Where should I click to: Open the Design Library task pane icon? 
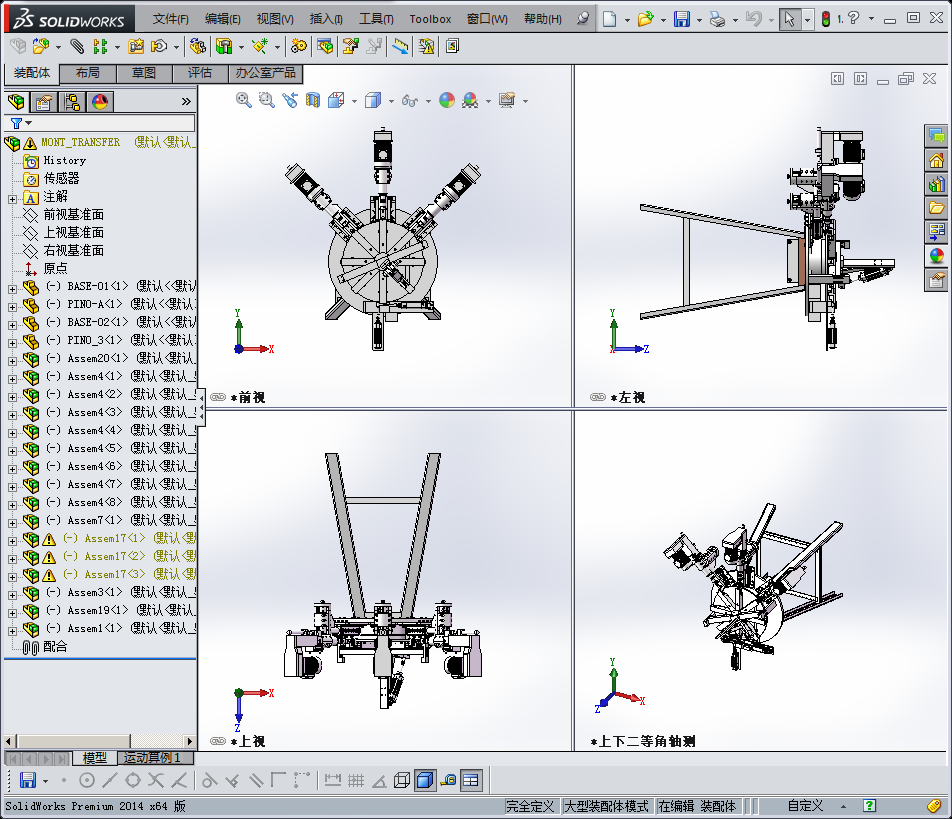(937, 184)
